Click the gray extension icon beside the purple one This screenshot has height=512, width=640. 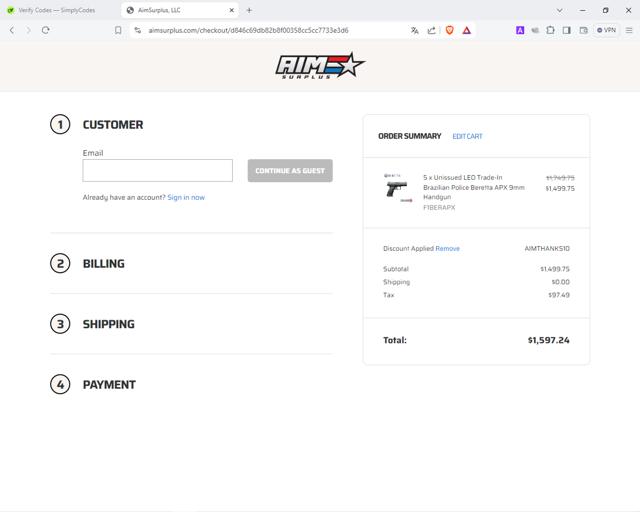pos(535,30)
